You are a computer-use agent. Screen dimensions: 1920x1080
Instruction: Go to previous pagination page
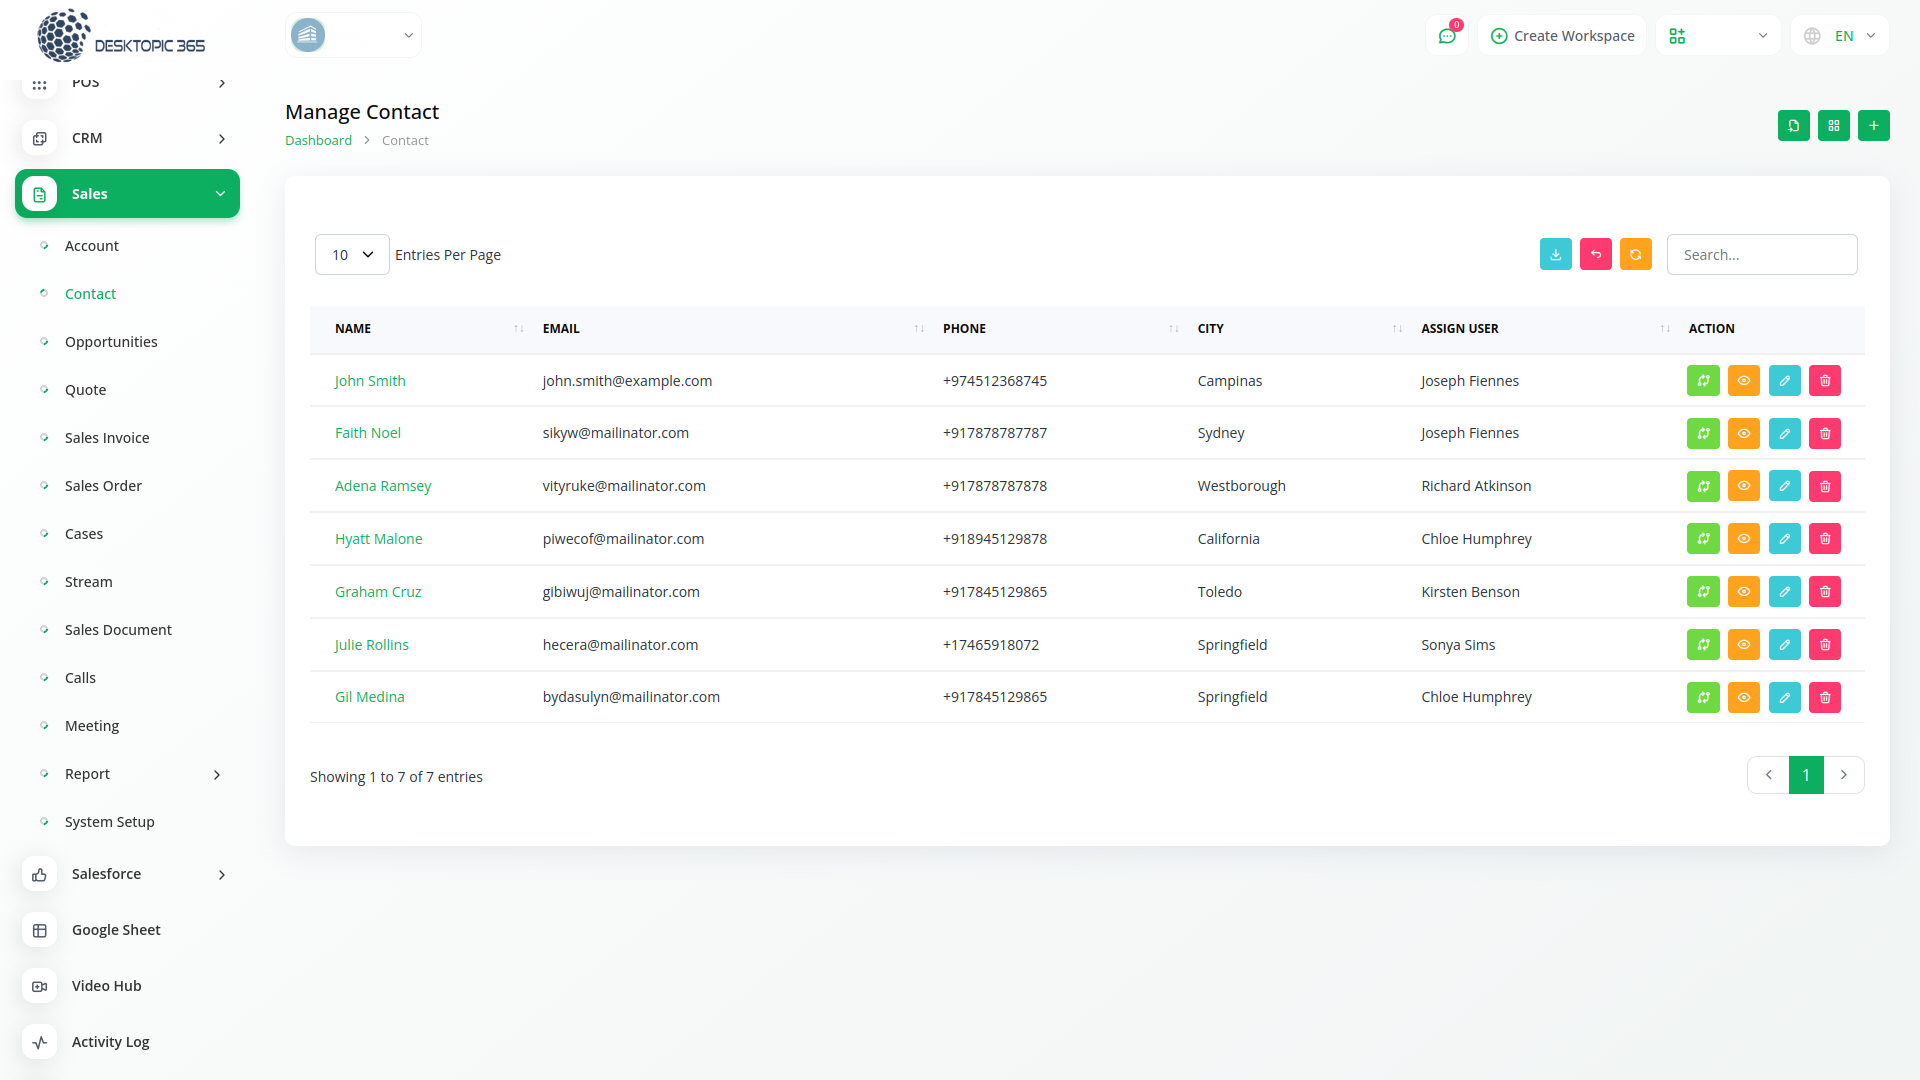point(1768,775)
